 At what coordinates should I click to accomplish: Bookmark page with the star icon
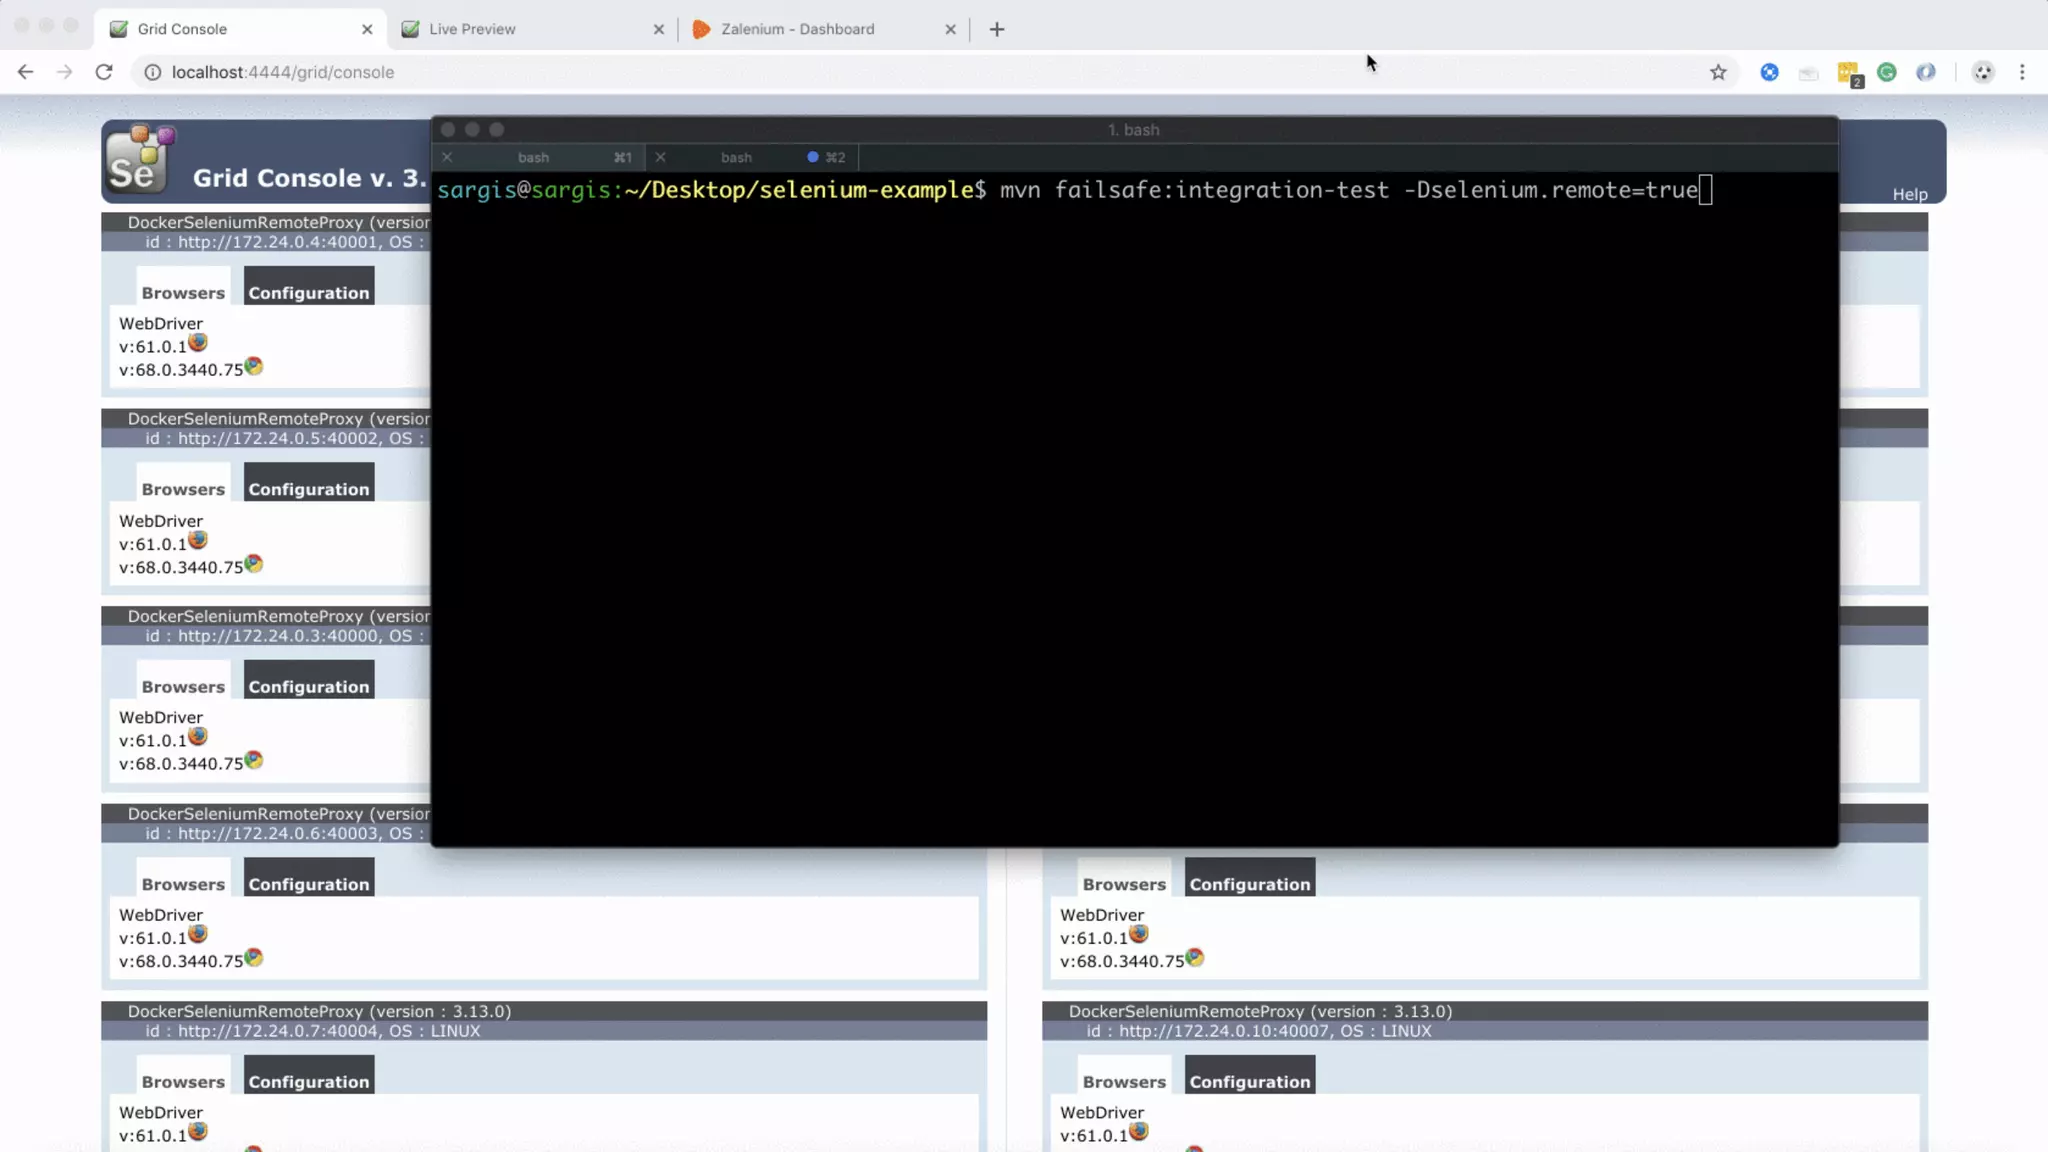[x=1718, y=72]
